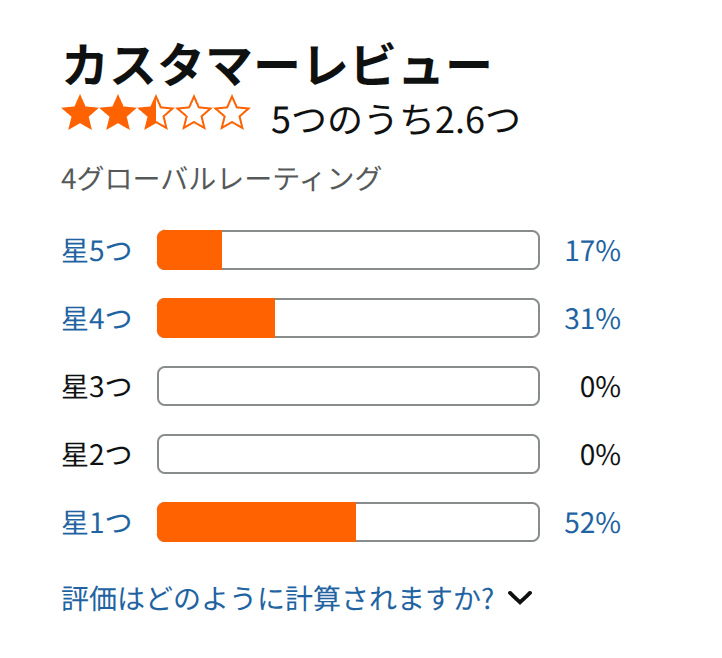
Task: Click the half-filled third star icon
Action: pos(156,112)
